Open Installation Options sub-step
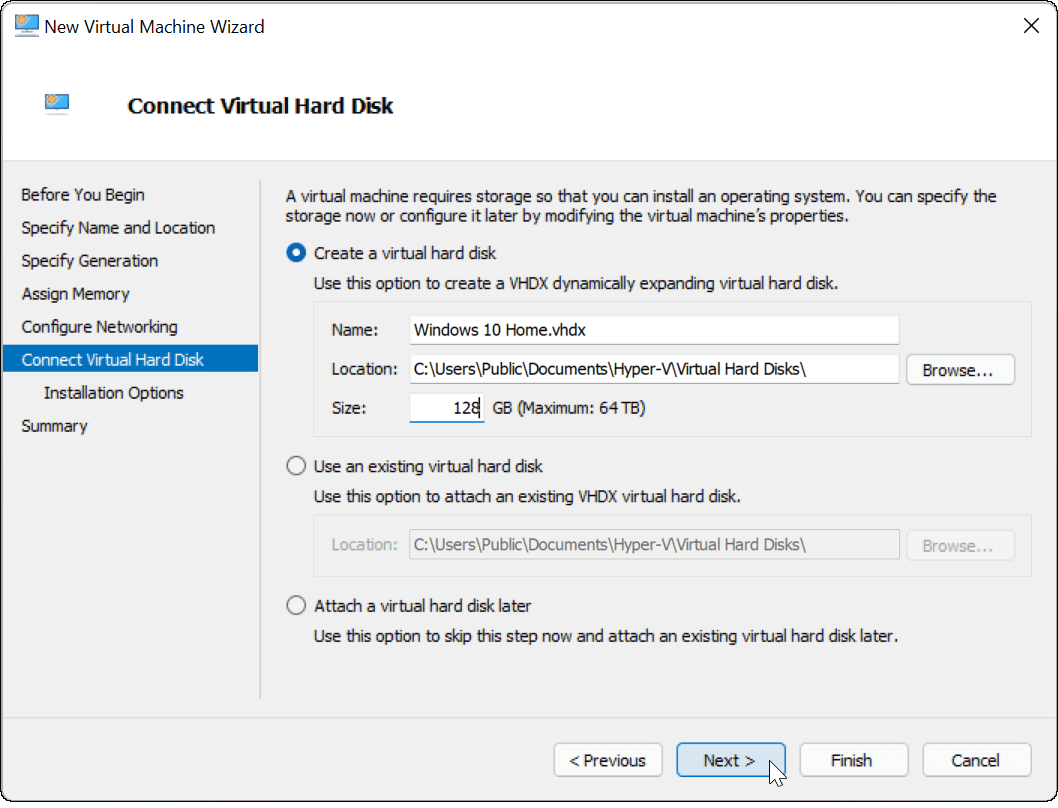This screenshot has width=1058, height=808. click(114, 393)
